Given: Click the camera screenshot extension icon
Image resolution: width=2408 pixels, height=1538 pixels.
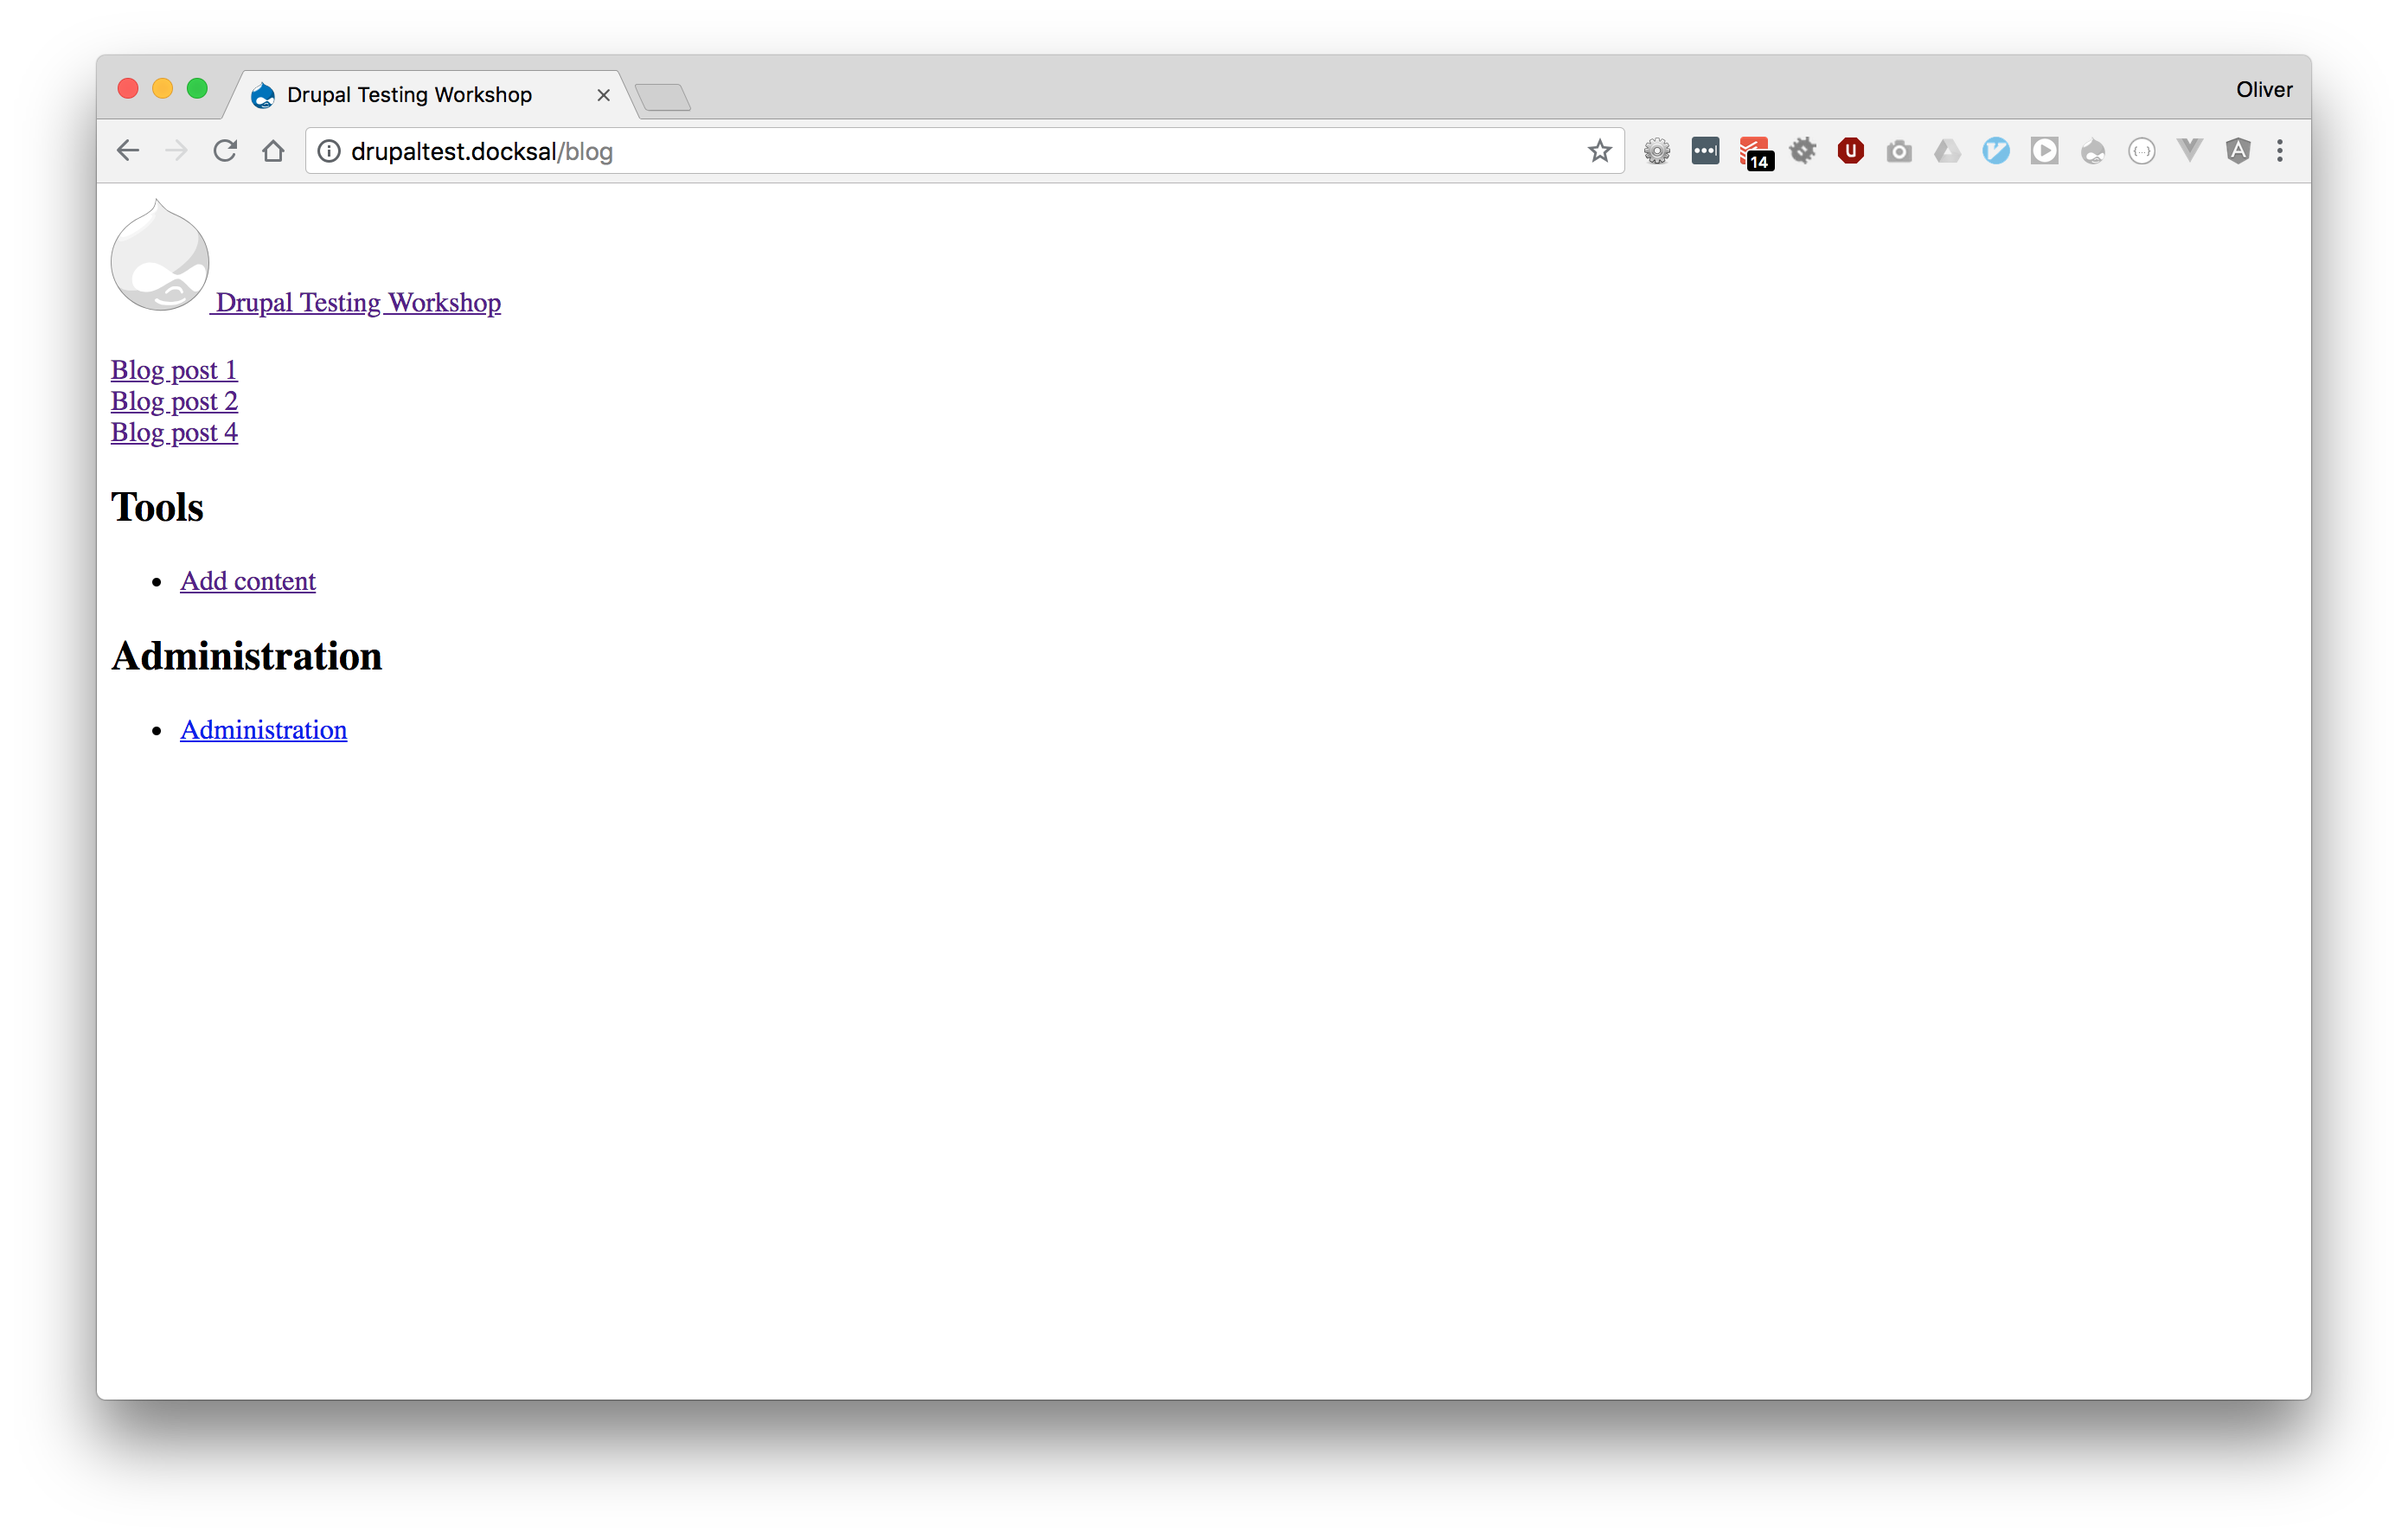Looking at the screenshot, I should point(1899,152).
